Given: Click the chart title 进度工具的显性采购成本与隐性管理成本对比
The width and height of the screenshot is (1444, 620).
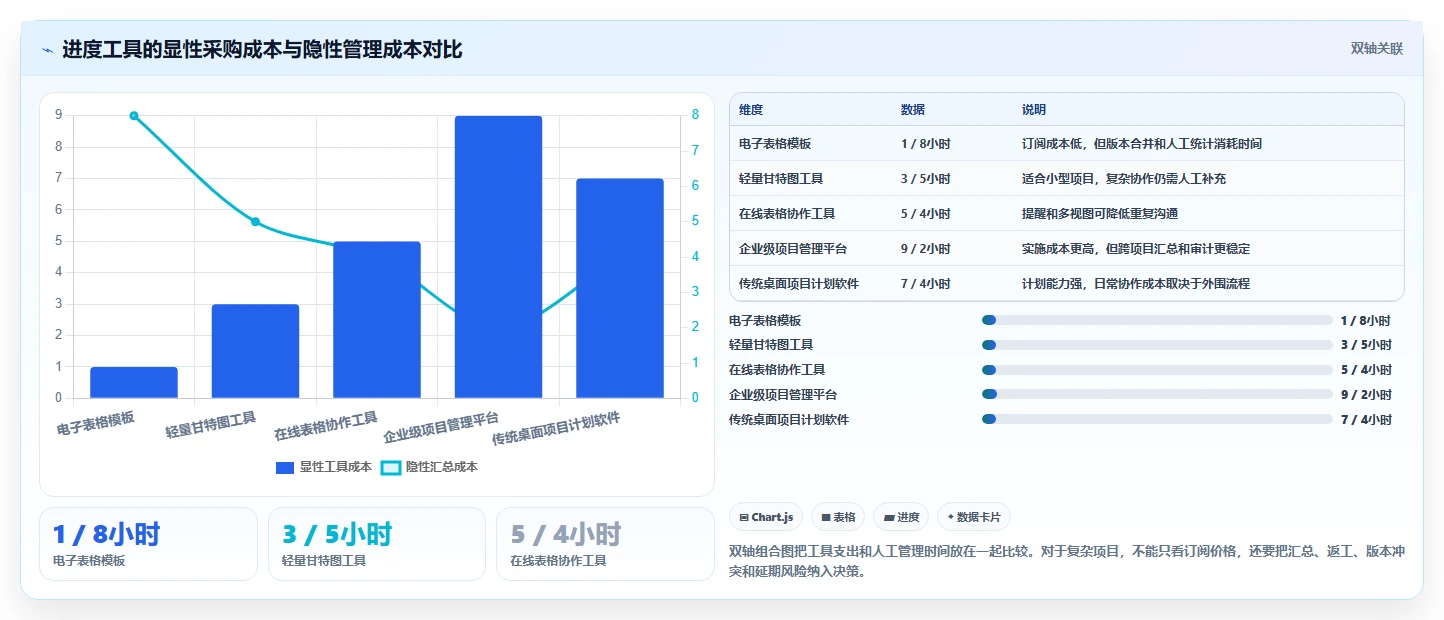Looking at the screenshot, I should coord(262,50).
